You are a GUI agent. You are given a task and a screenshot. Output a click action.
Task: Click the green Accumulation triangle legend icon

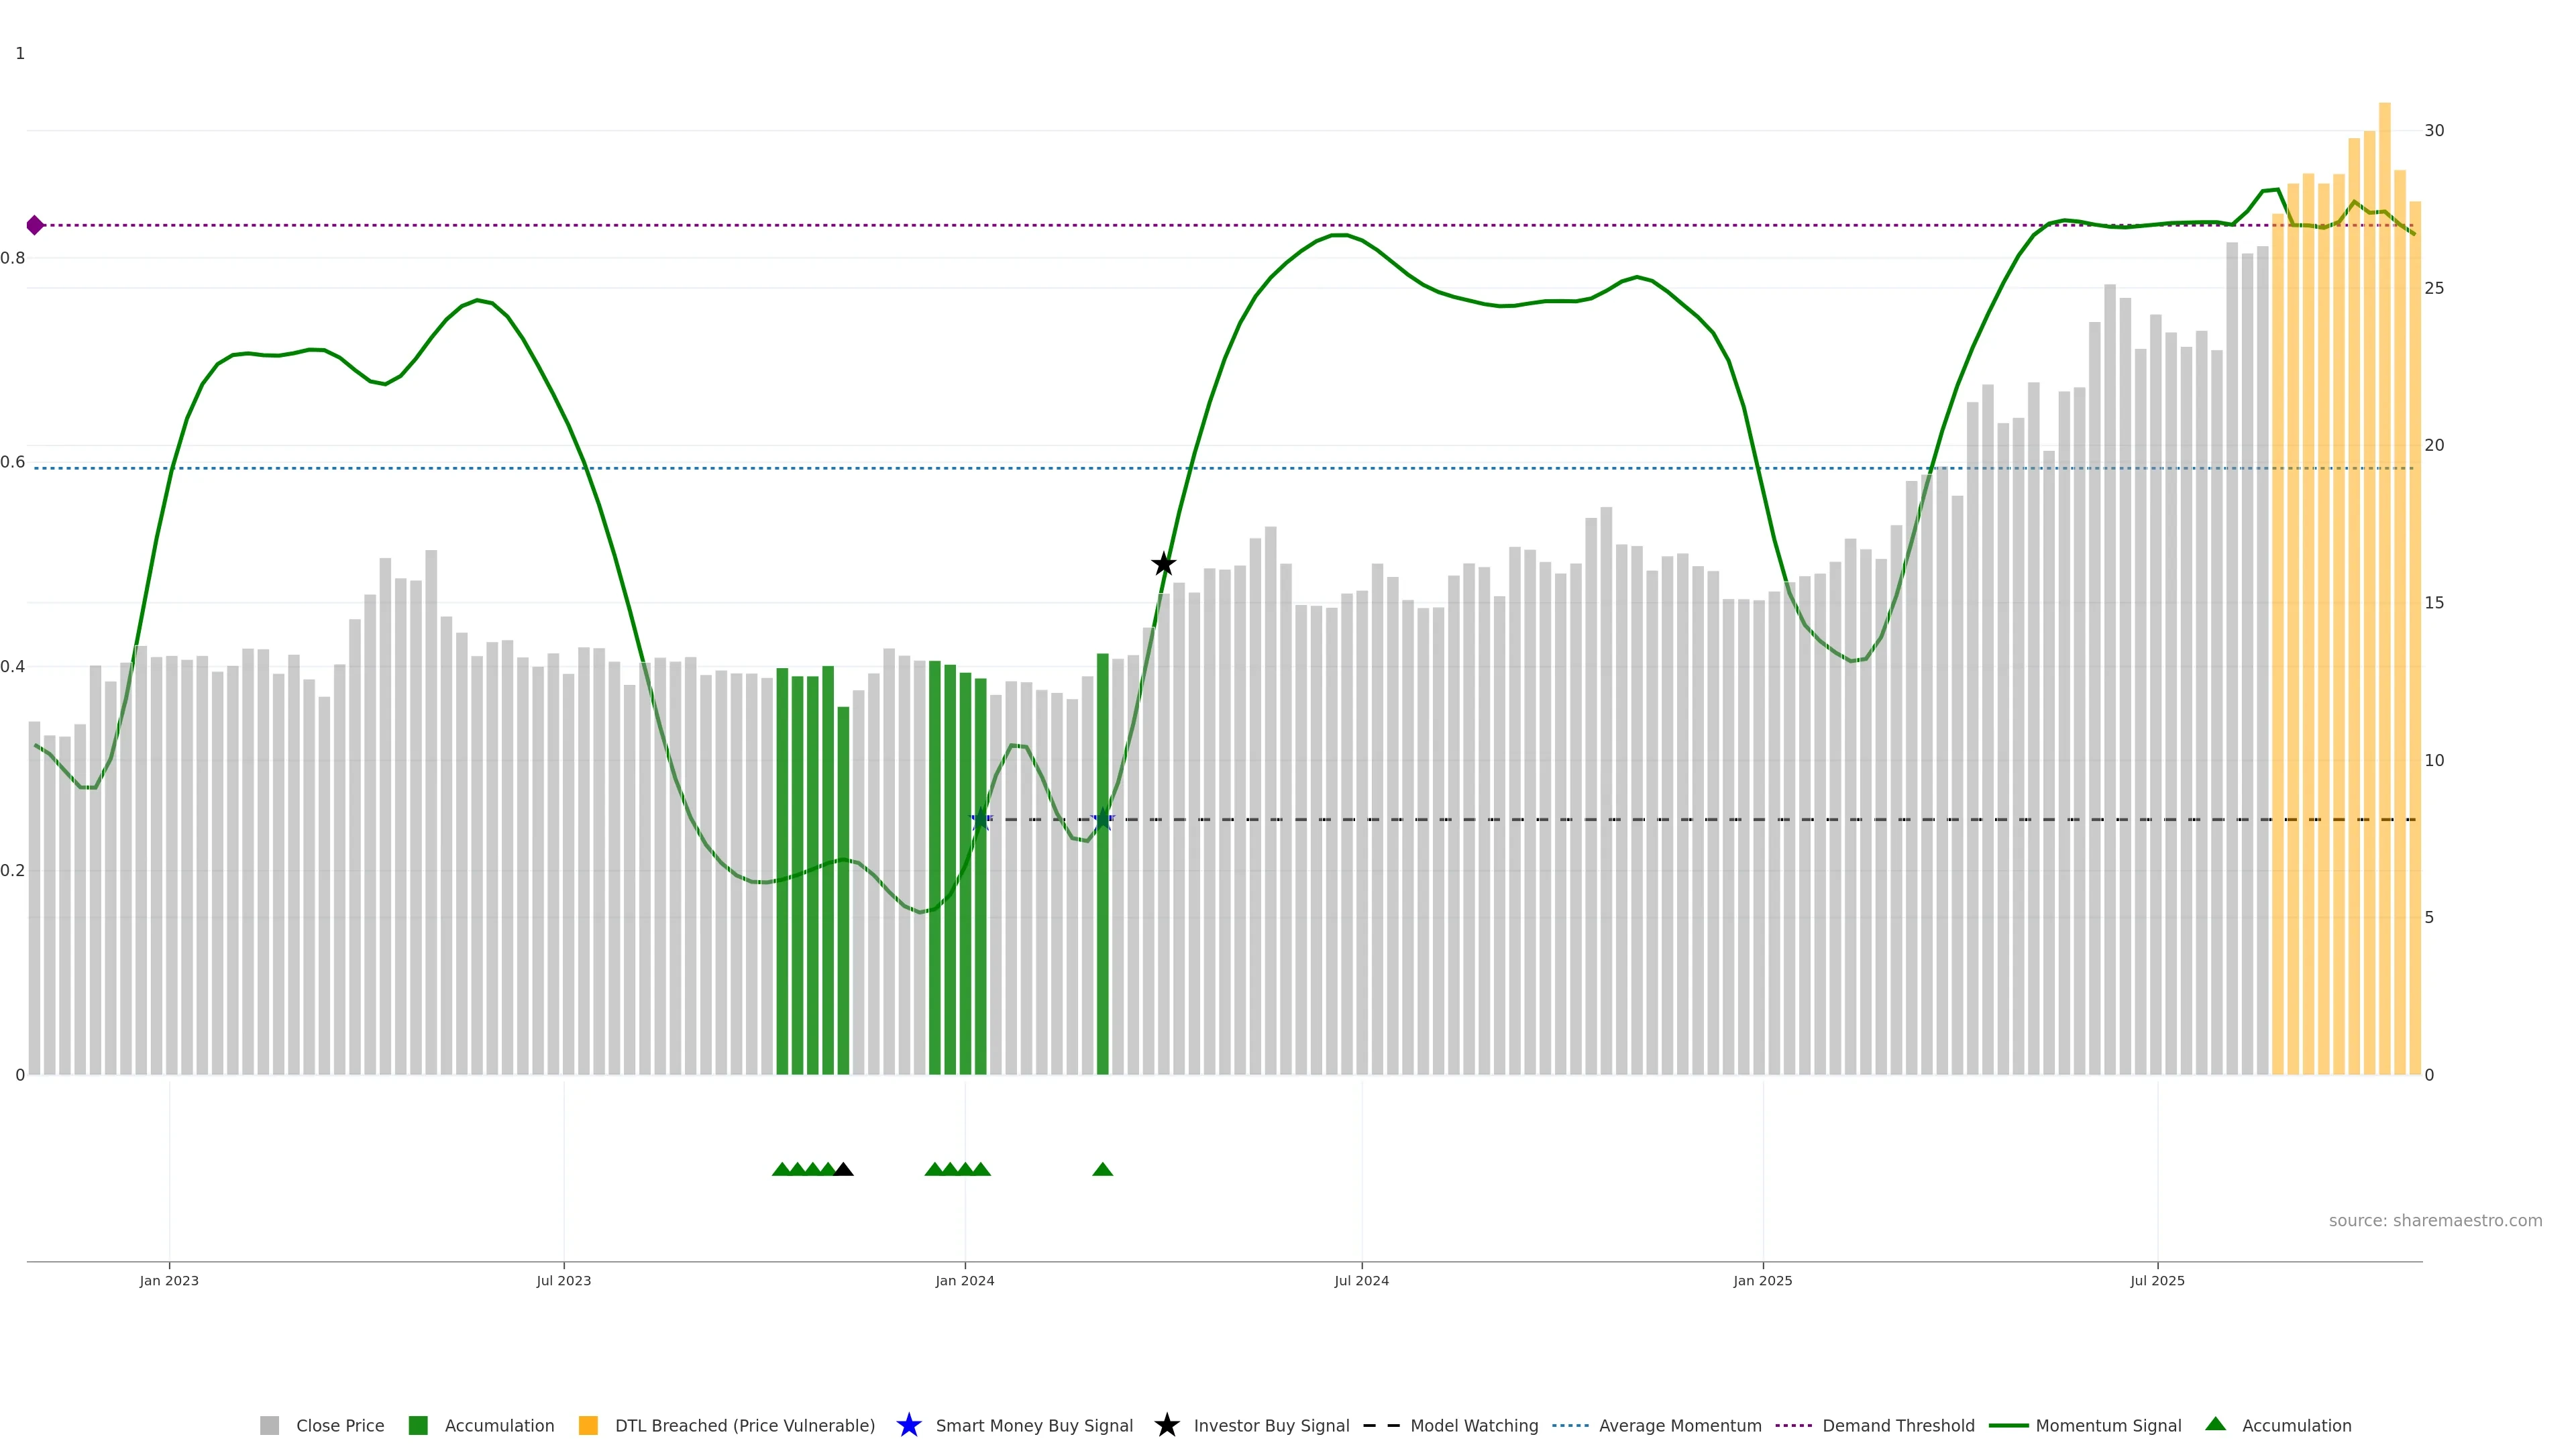2215,1424
